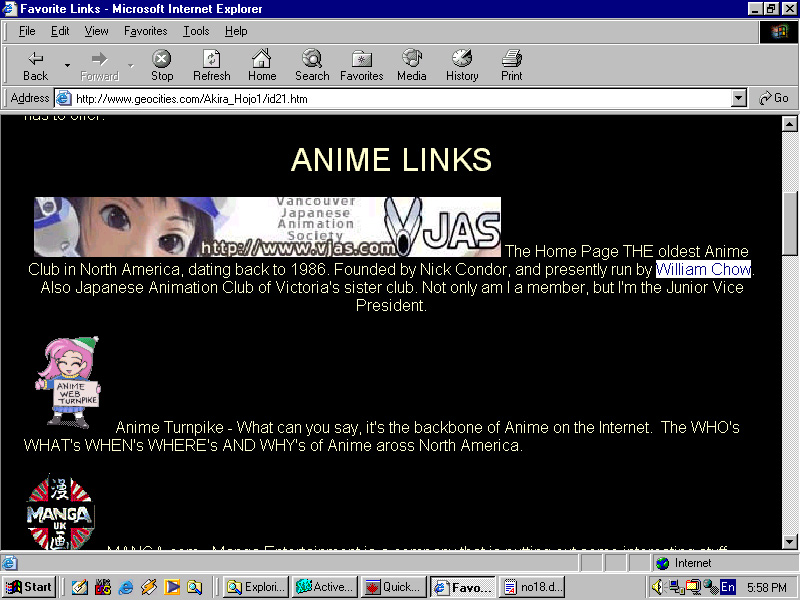The image size is (800, 600).
Task: Print the current page
Action: pos(512,65)
